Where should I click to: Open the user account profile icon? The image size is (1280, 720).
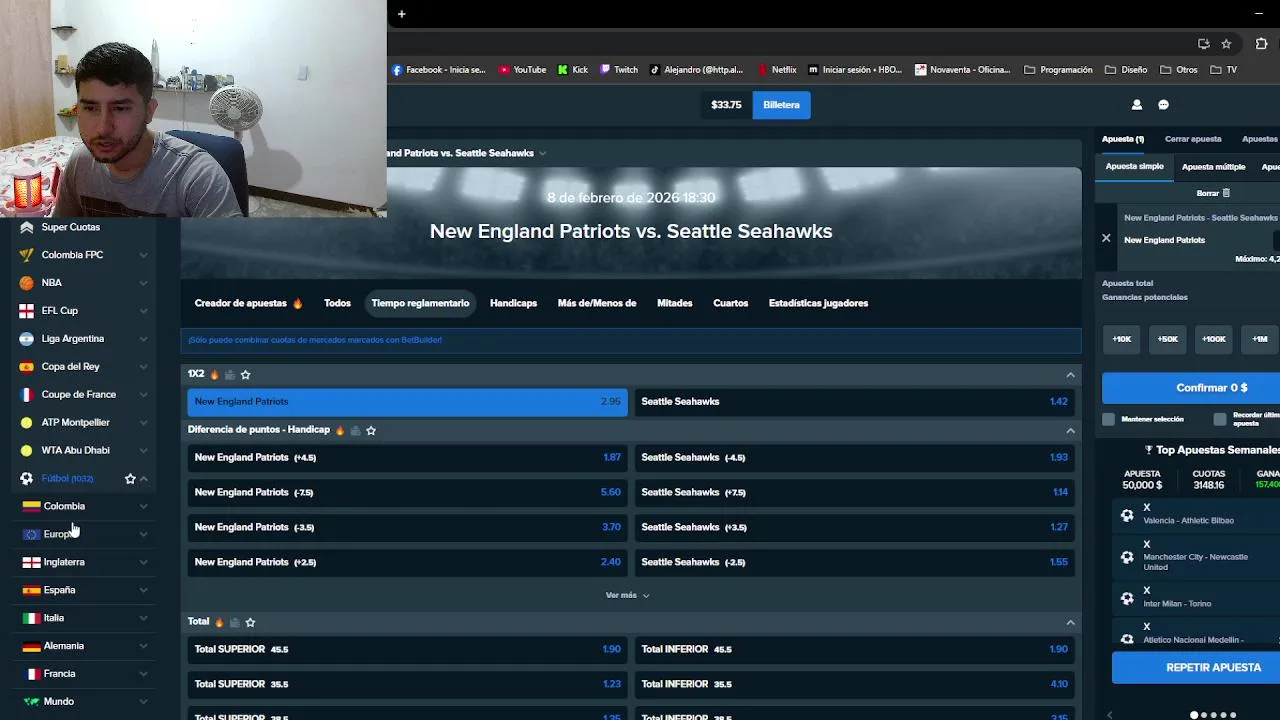coord(1136,105)
